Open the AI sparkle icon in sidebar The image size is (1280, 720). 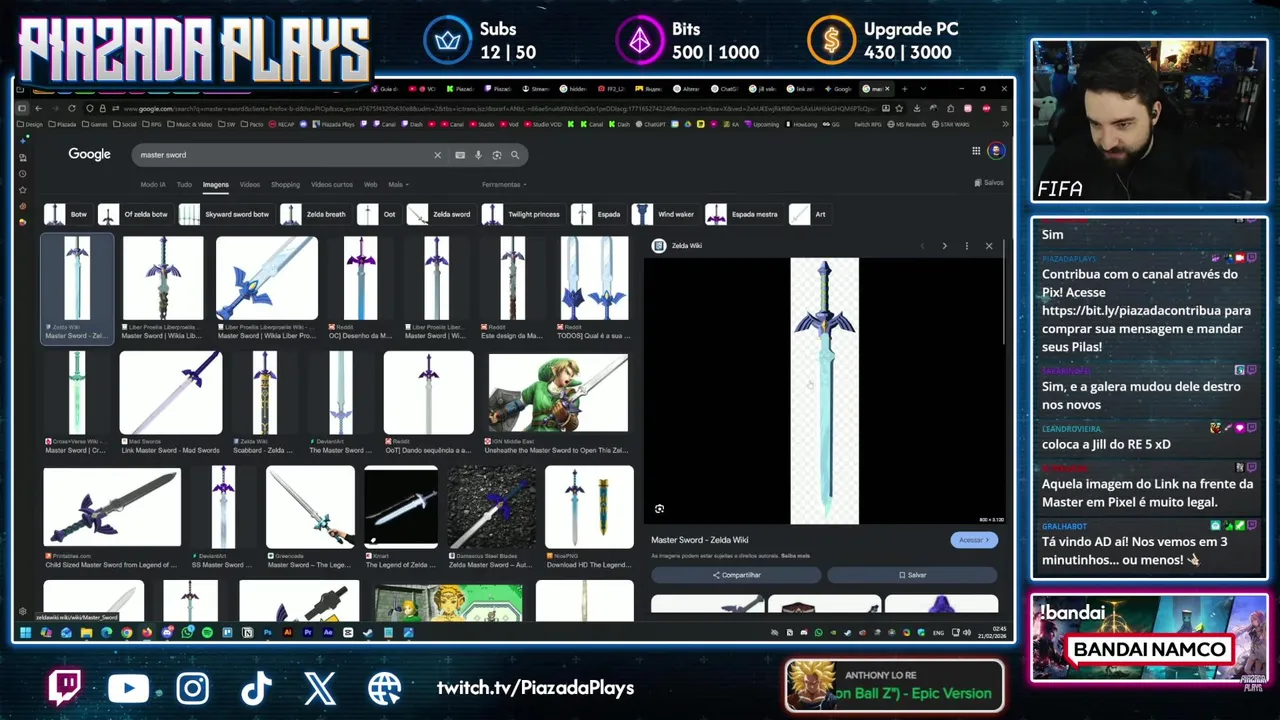23,140
